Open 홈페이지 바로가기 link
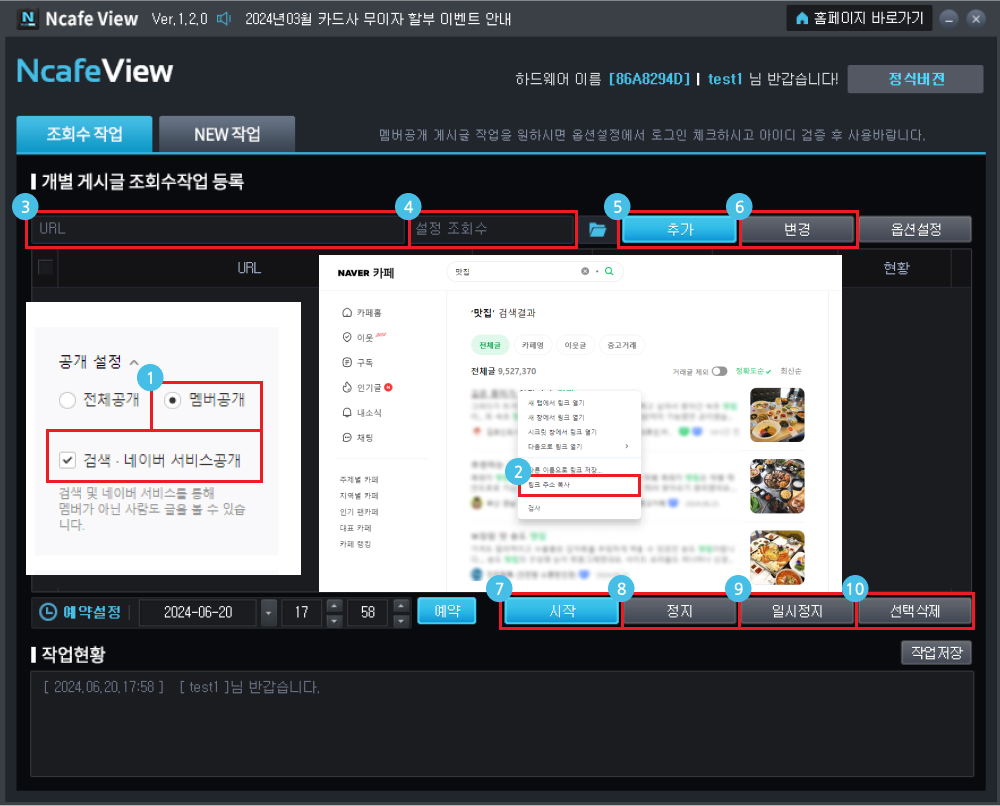Image resolution: width=1000 pixels, height=806 pixels. tap(859, 18)
